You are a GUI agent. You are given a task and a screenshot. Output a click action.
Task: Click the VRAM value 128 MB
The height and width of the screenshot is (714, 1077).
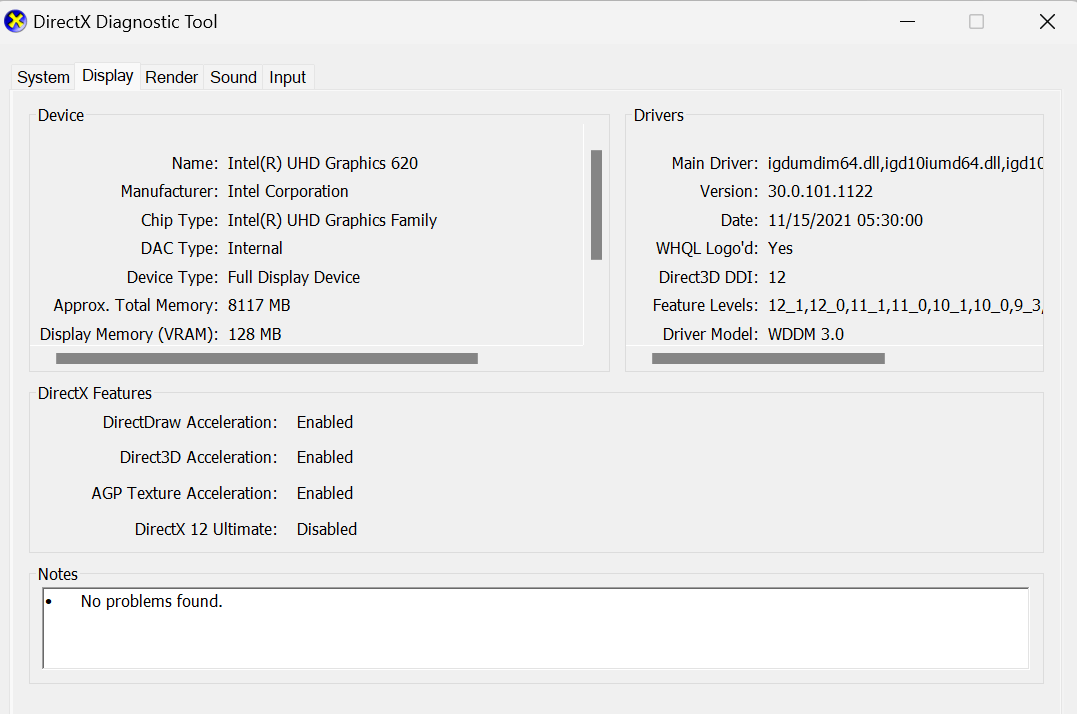[x=255, y=334]
